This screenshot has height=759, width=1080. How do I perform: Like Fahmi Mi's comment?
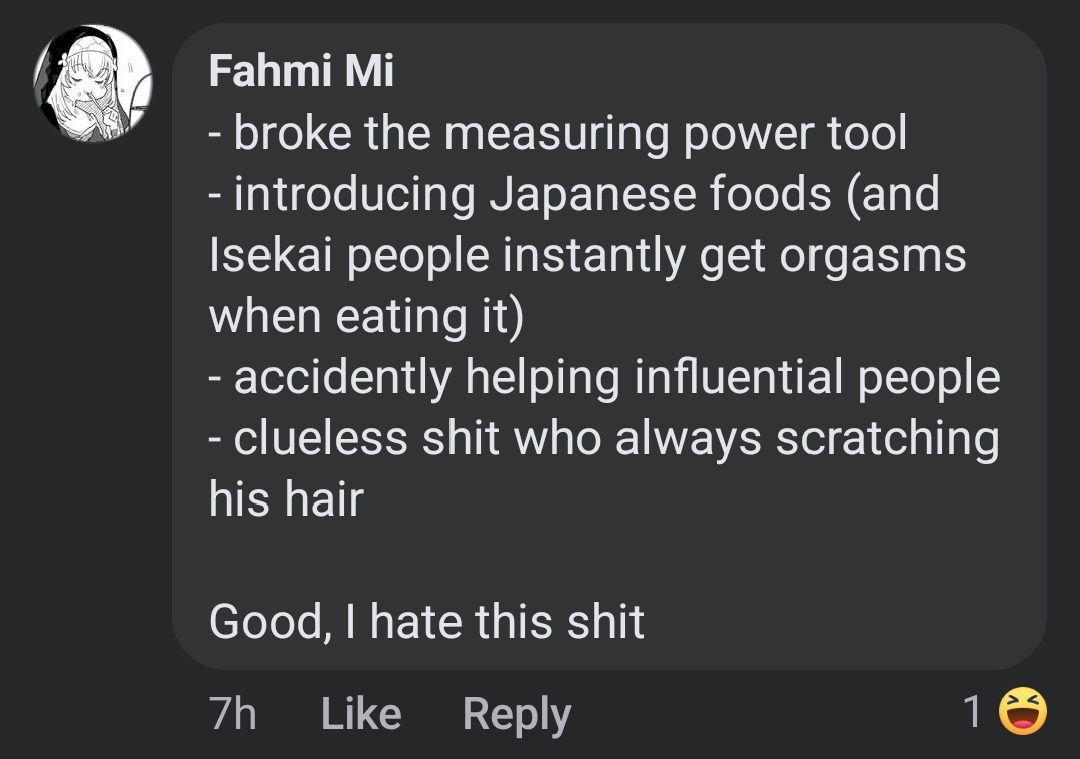[361, 714]
